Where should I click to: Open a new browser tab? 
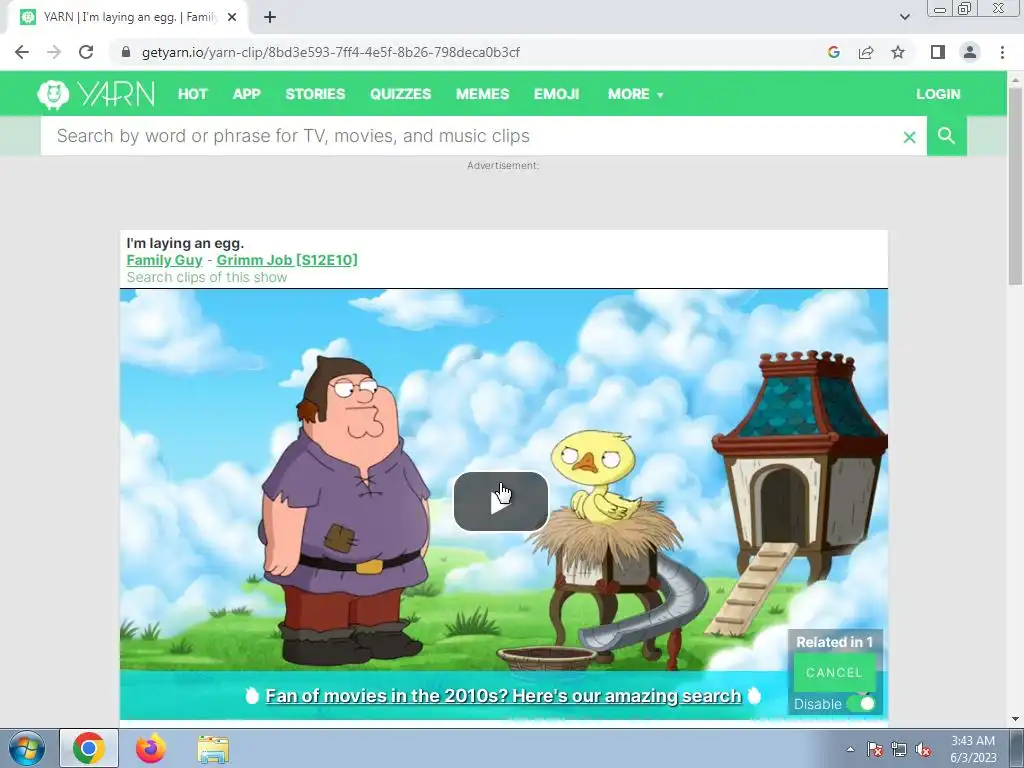[x=270, y=17]
